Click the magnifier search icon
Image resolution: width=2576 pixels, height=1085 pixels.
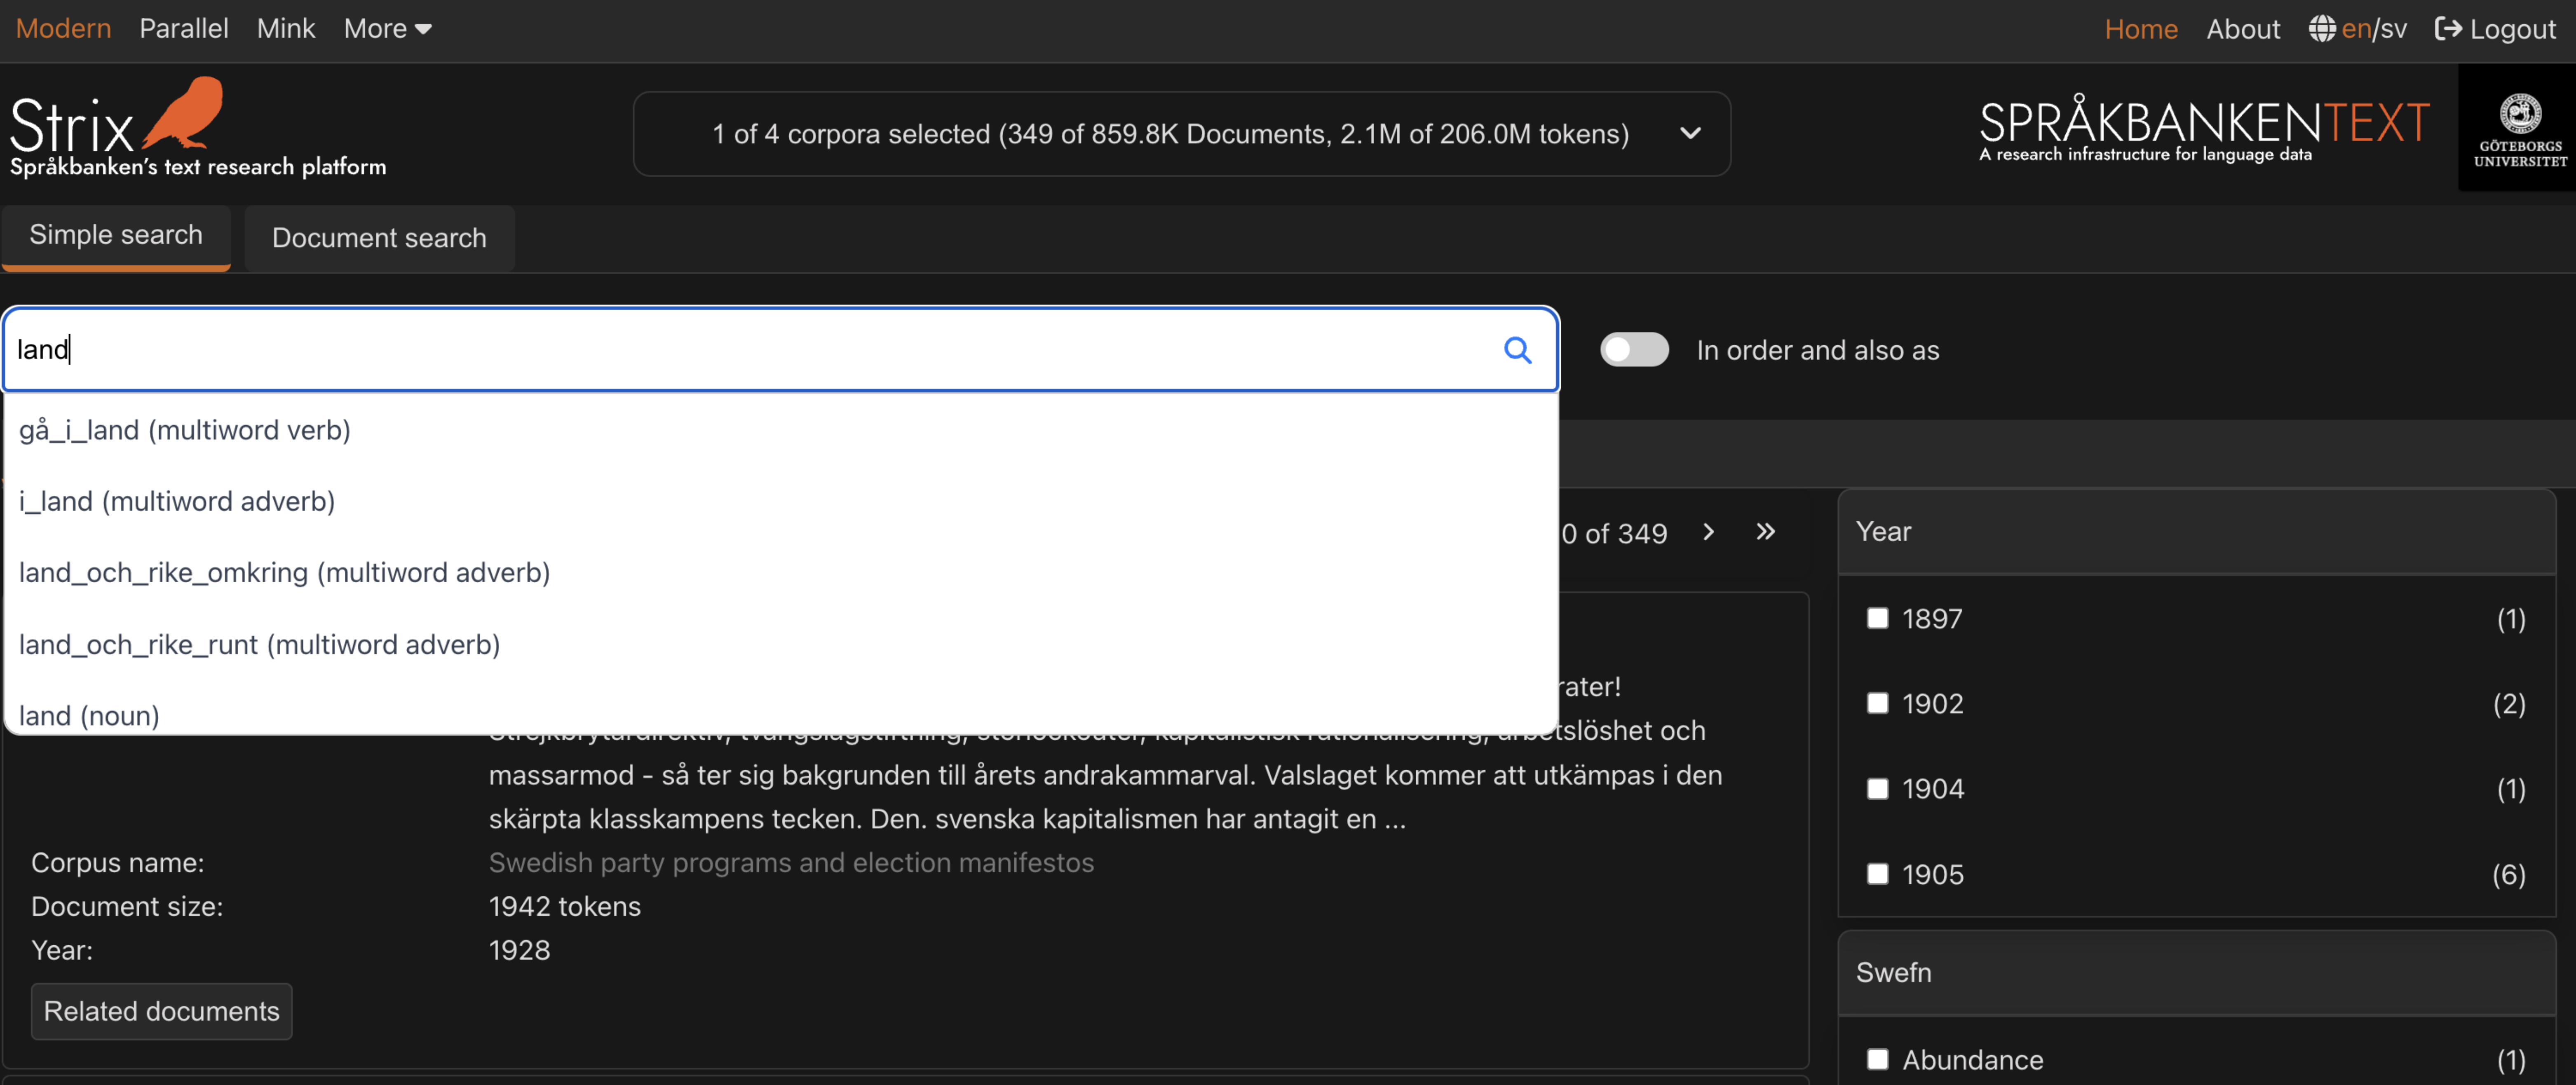[x=1517, y=350]
